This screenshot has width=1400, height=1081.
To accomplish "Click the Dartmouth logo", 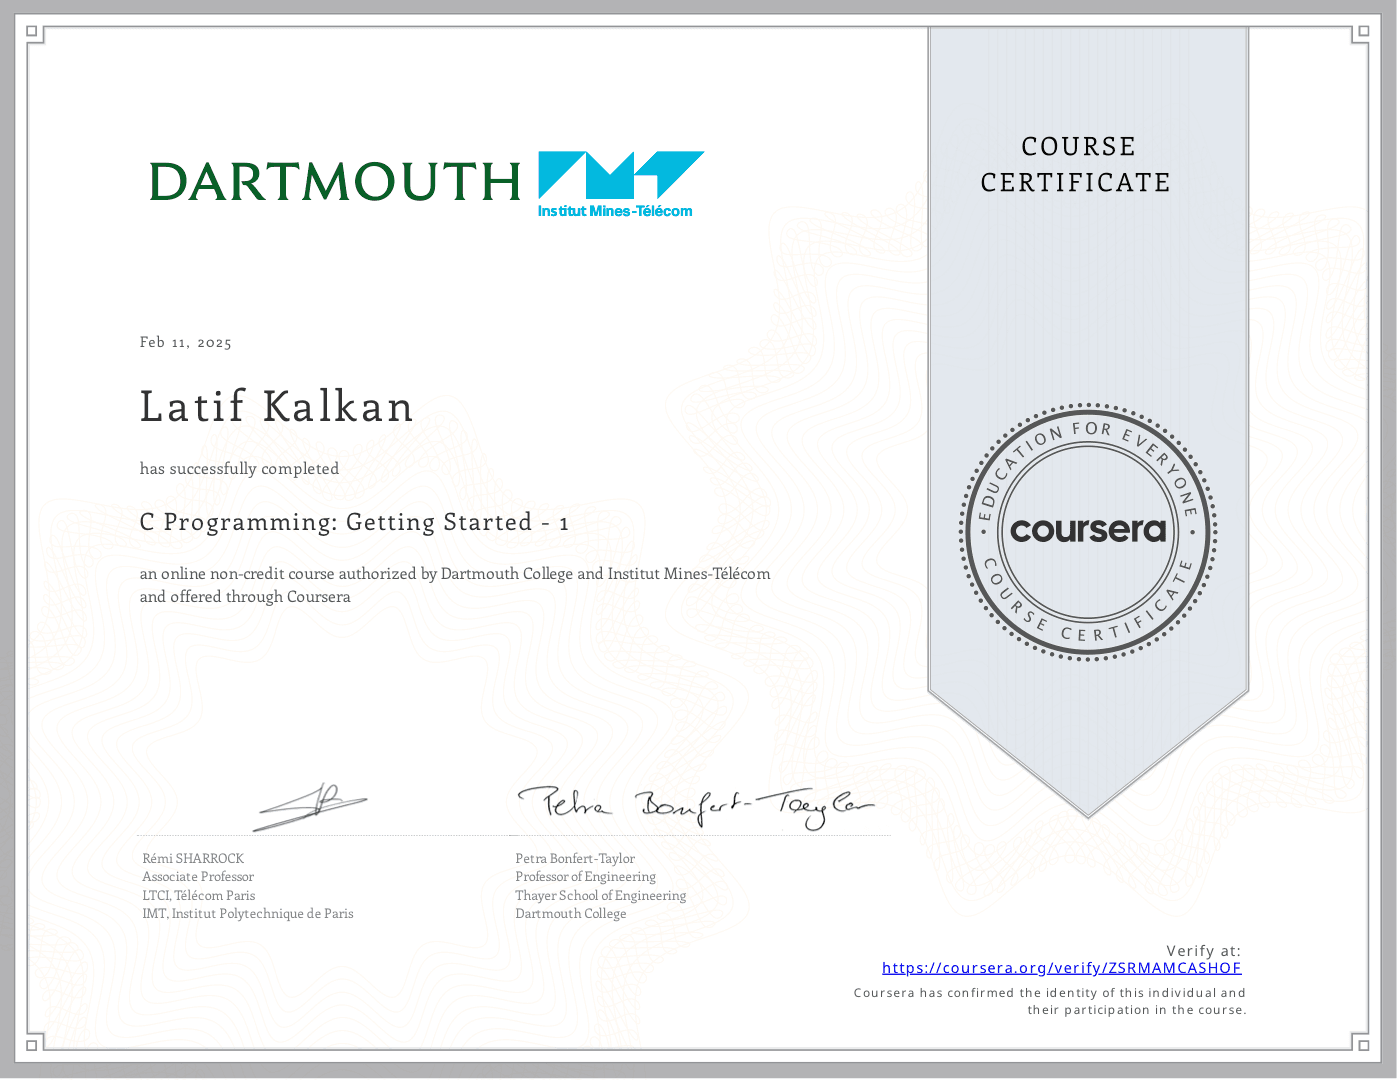I will [x=335, y=182].
